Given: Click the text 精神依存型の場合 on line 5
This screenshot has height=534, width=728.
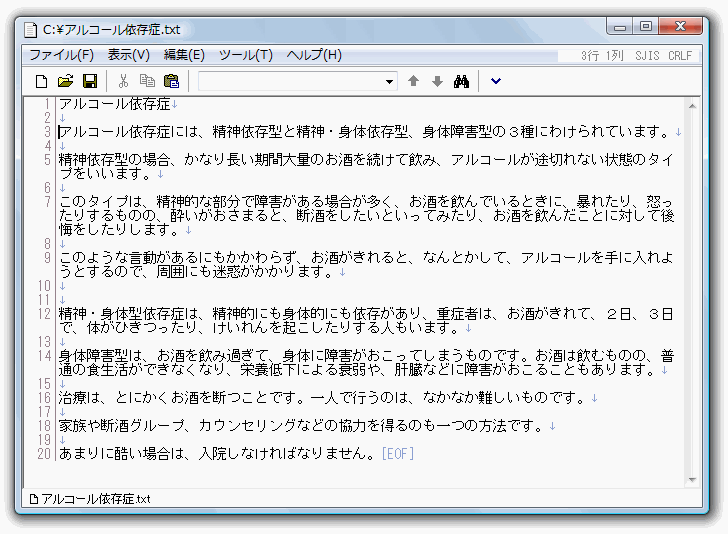Looking at the screenshot, I should 115,160.
